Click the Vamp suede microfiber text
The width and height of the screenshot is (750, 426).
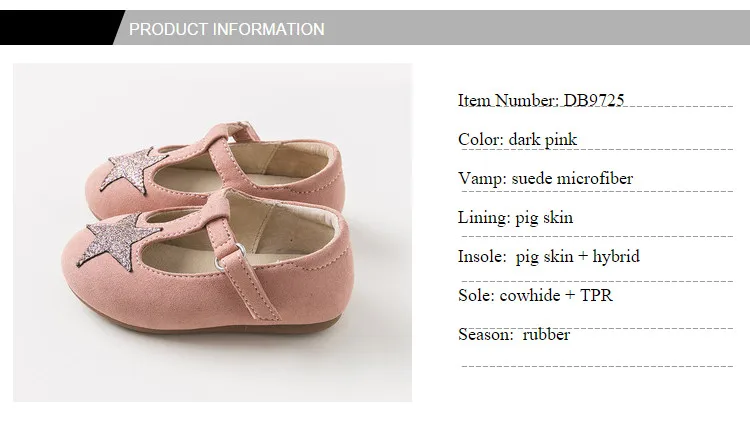(x=545, y=178)
